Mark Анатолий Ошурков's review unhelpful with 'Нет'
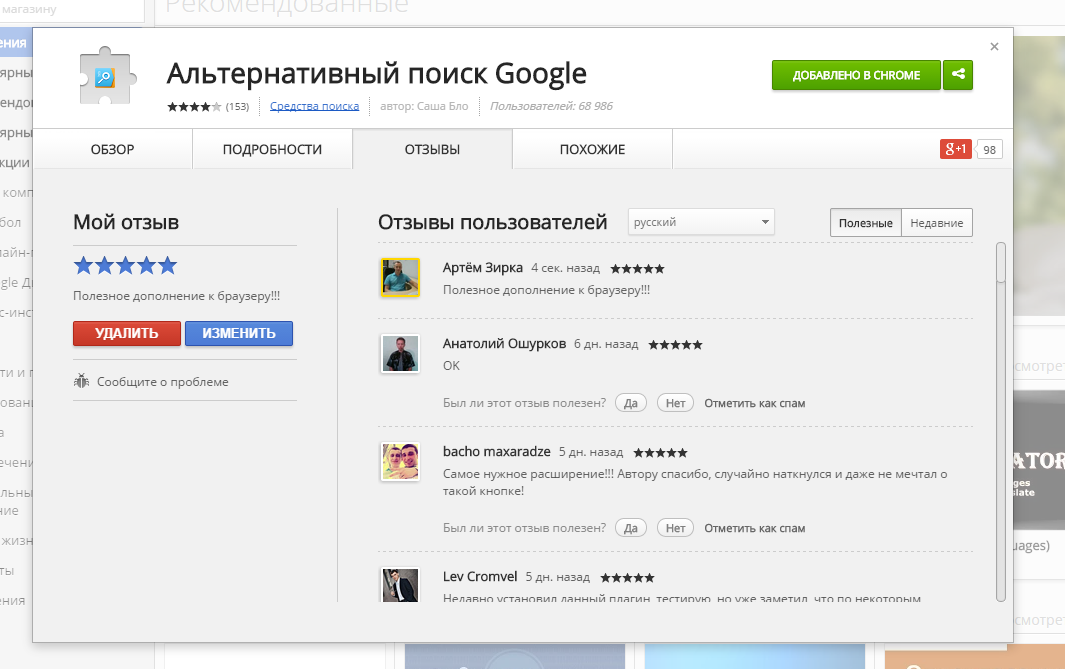1065x669 pixels. click(x=675, y=403)
